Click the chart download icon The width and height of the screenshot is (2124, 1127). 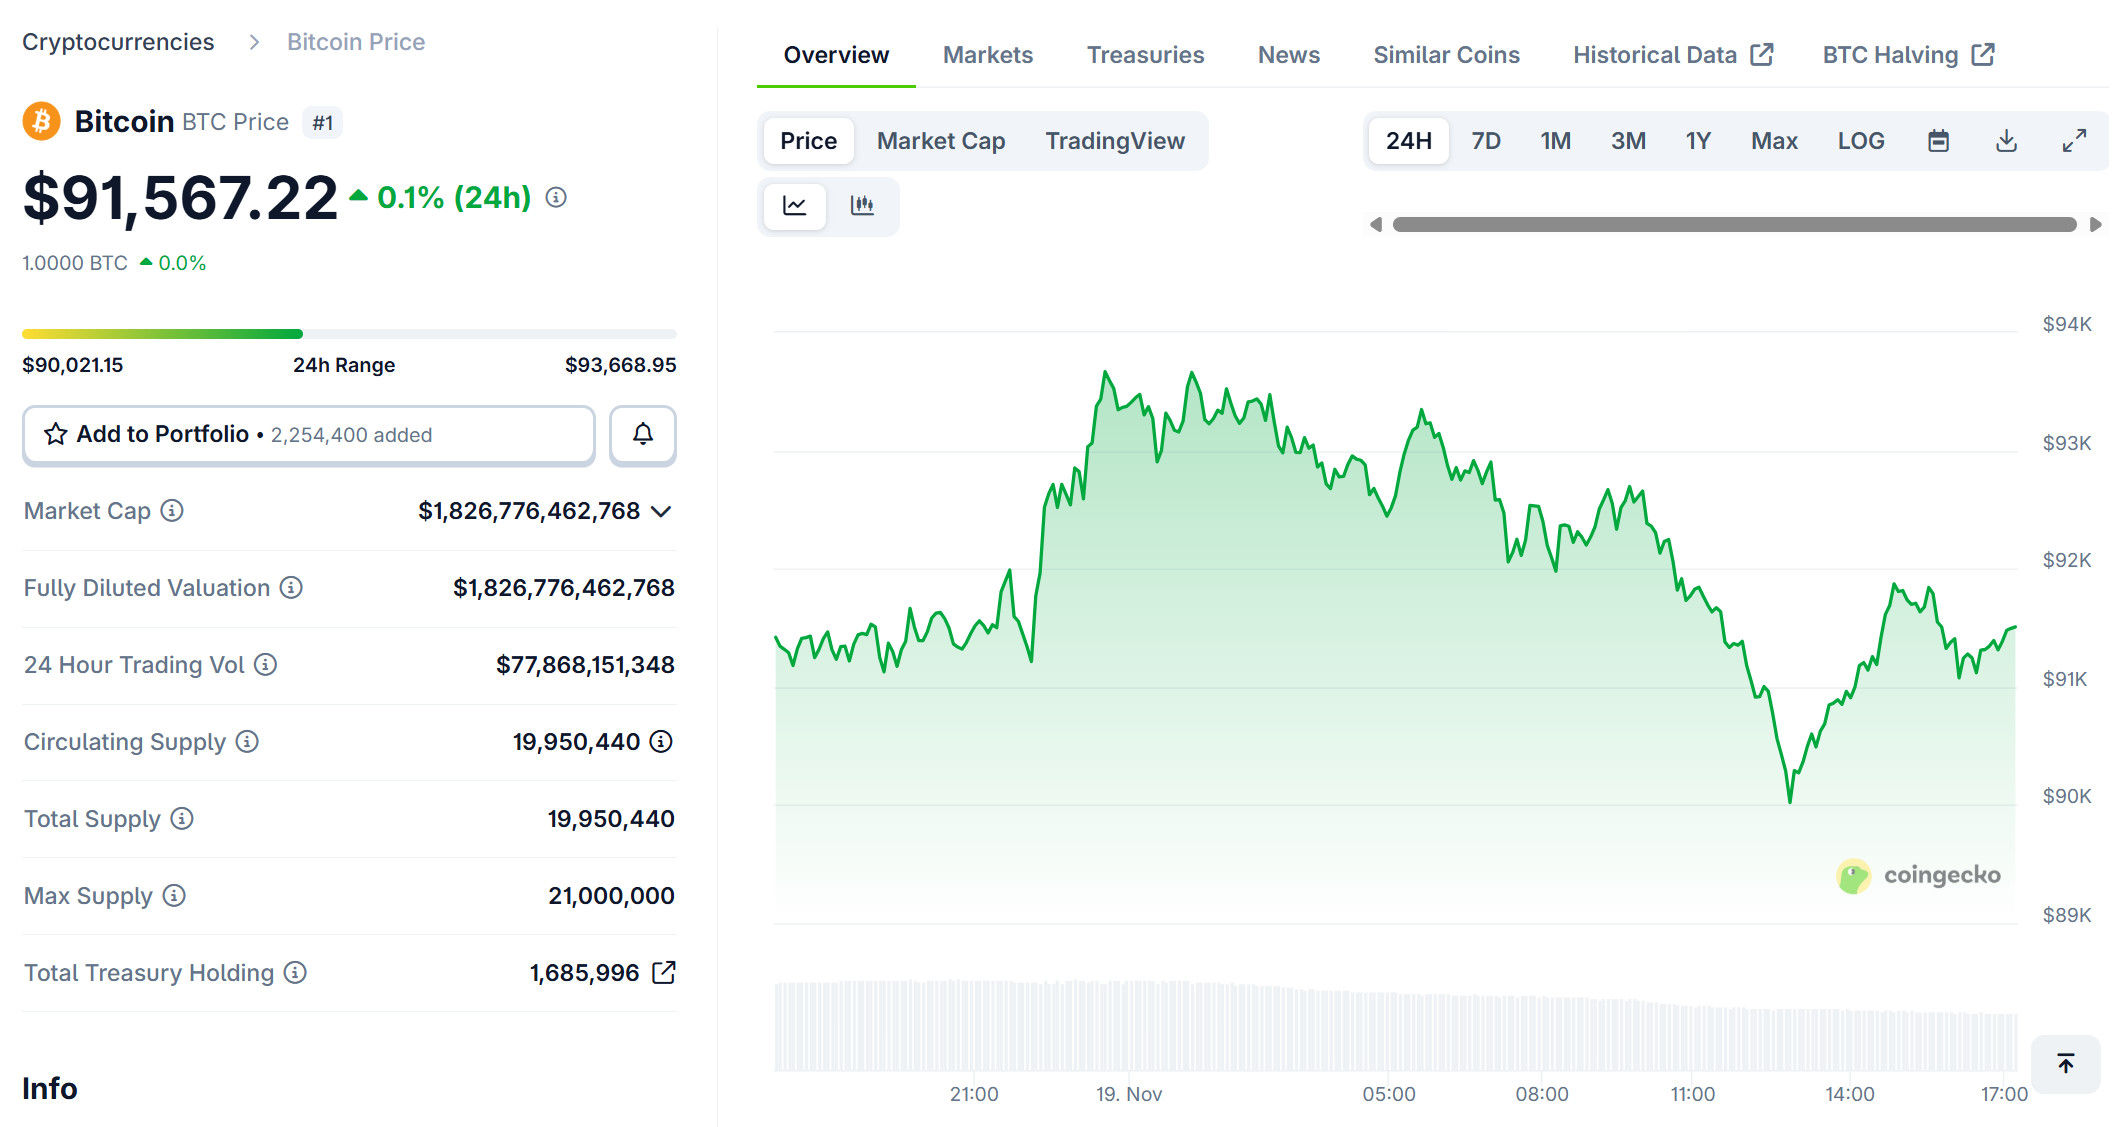coord(2006,141)
